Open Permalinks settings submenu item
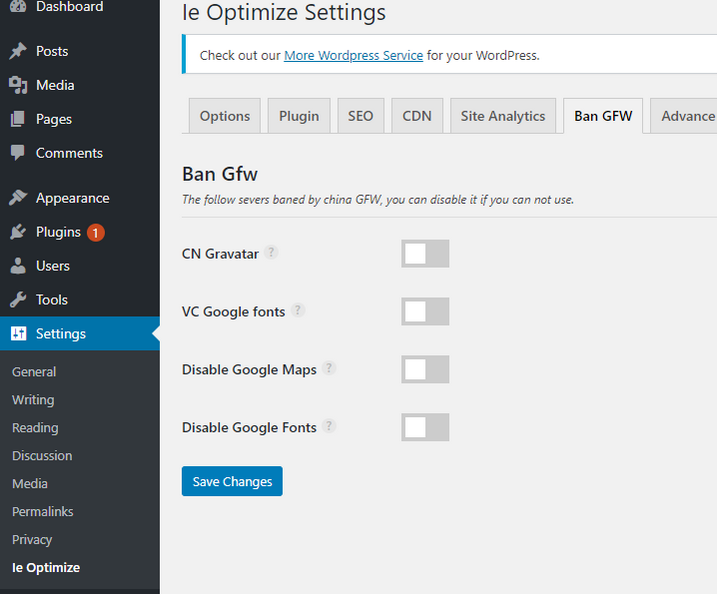The width and height of the screenshot is (717, 594). pos(42,511)
